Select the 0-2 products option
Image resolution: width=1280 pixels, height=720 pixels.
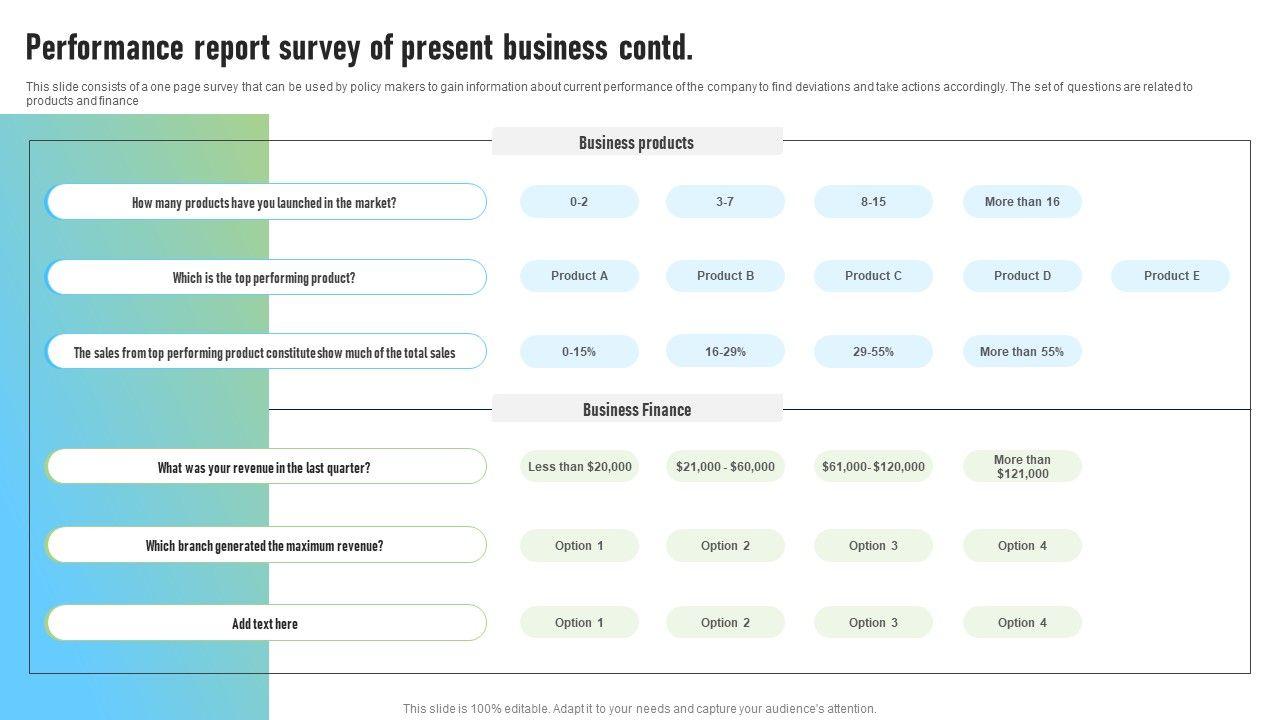[x=579, y=202]
